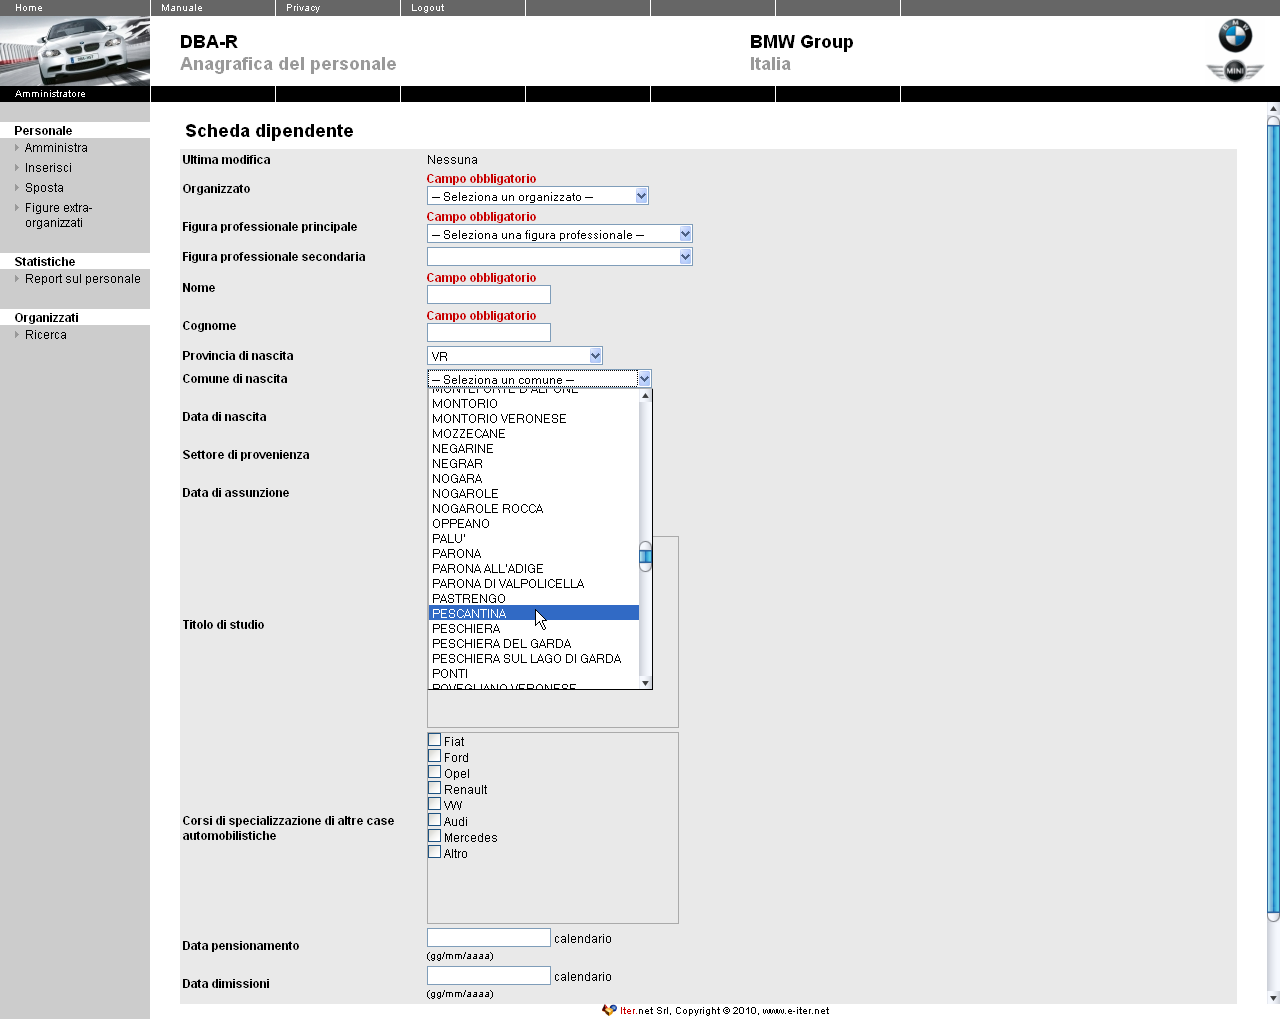Viewport: 1280px width, 1019px height.
Task: Tick the Altro checkbox
Action: click(434, 852)
